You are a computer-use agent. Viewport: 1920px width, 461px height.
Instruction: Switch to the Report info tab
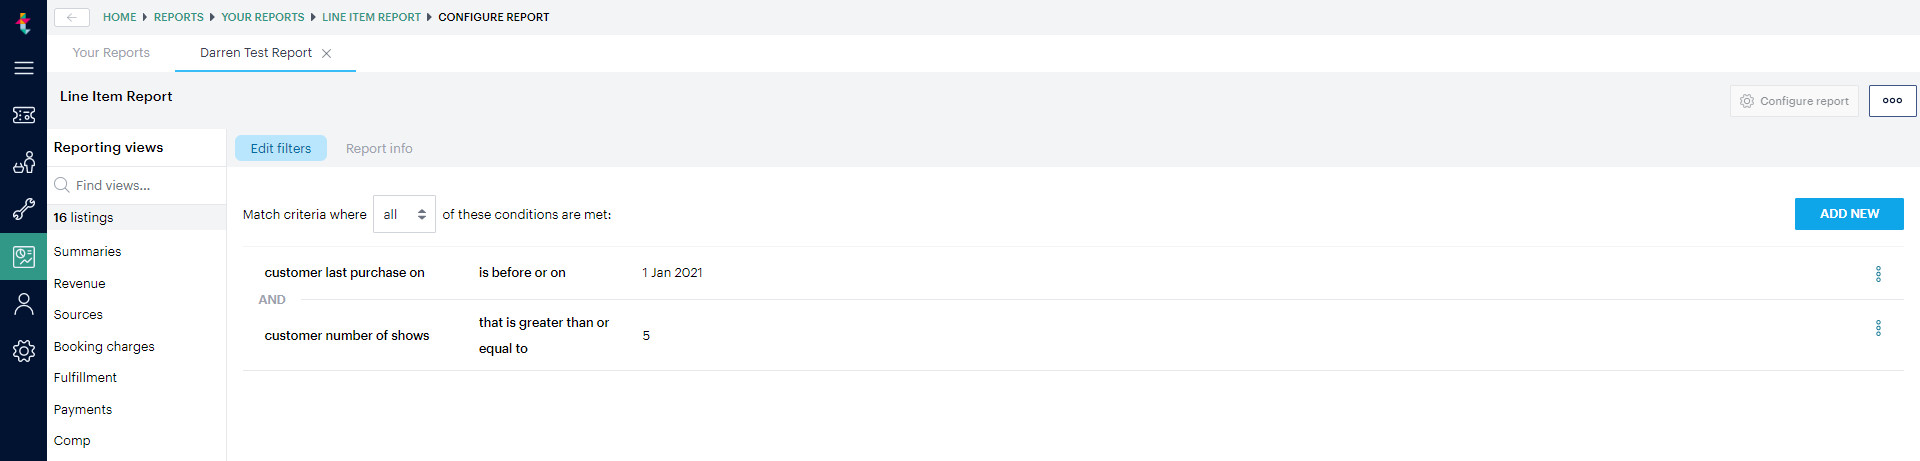point(379,149)
